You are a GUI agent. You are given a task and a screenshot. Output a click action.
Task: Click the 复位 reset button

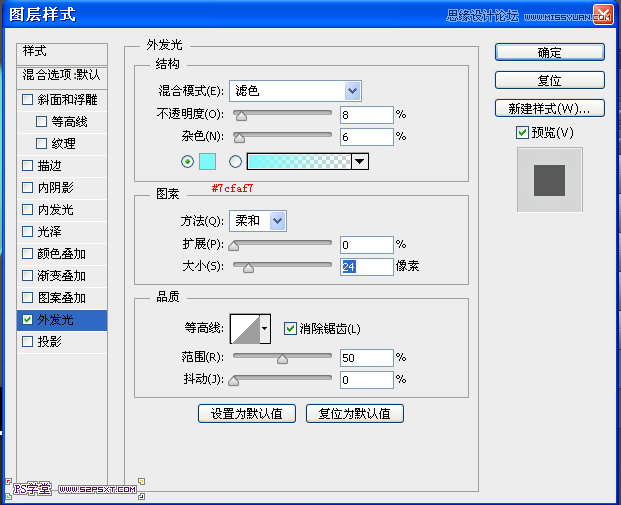coord(550,80)
